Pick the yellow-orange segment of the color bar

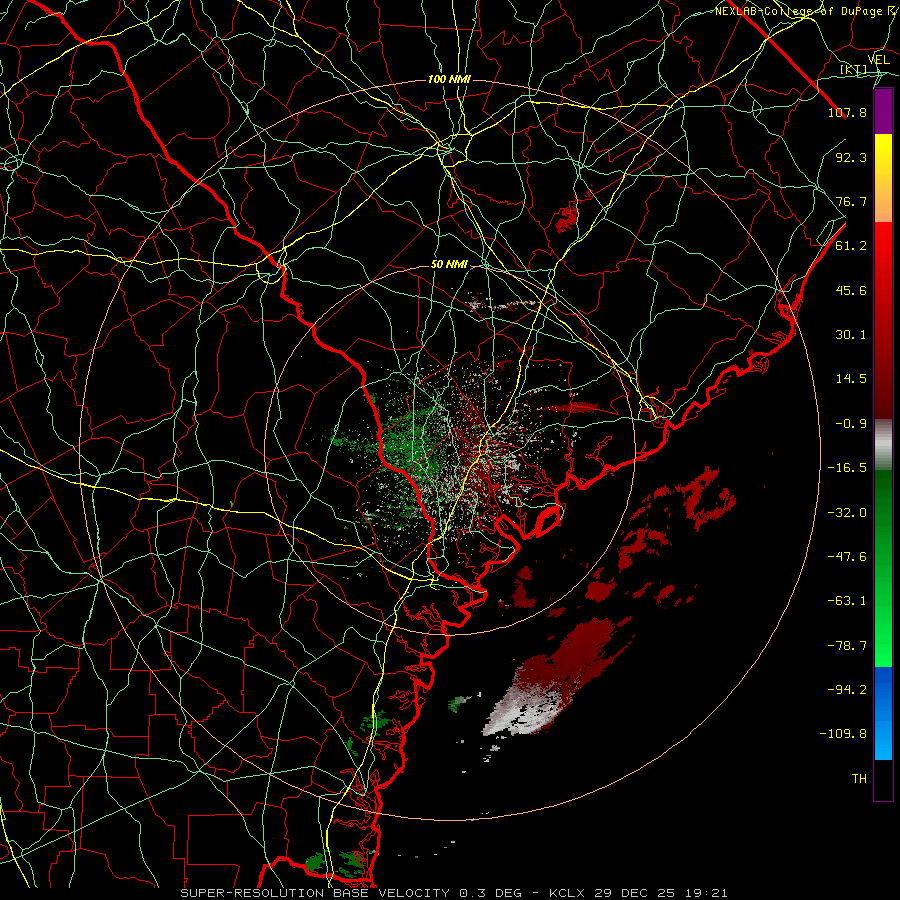tap(883, 178)
